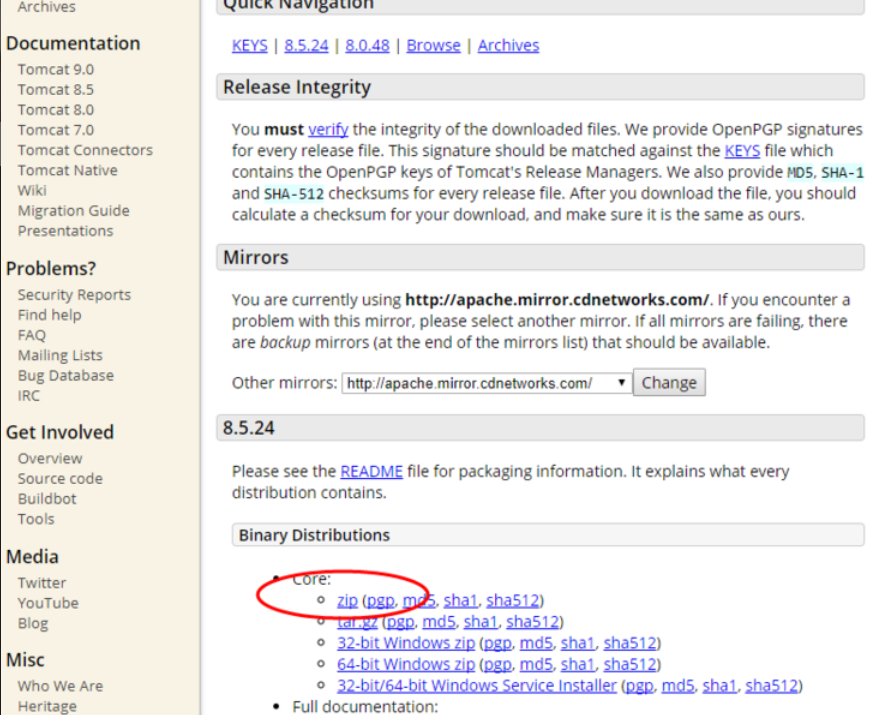
Task: Expand the Other mirrors dropdown
Action: (x=487, y=383)
